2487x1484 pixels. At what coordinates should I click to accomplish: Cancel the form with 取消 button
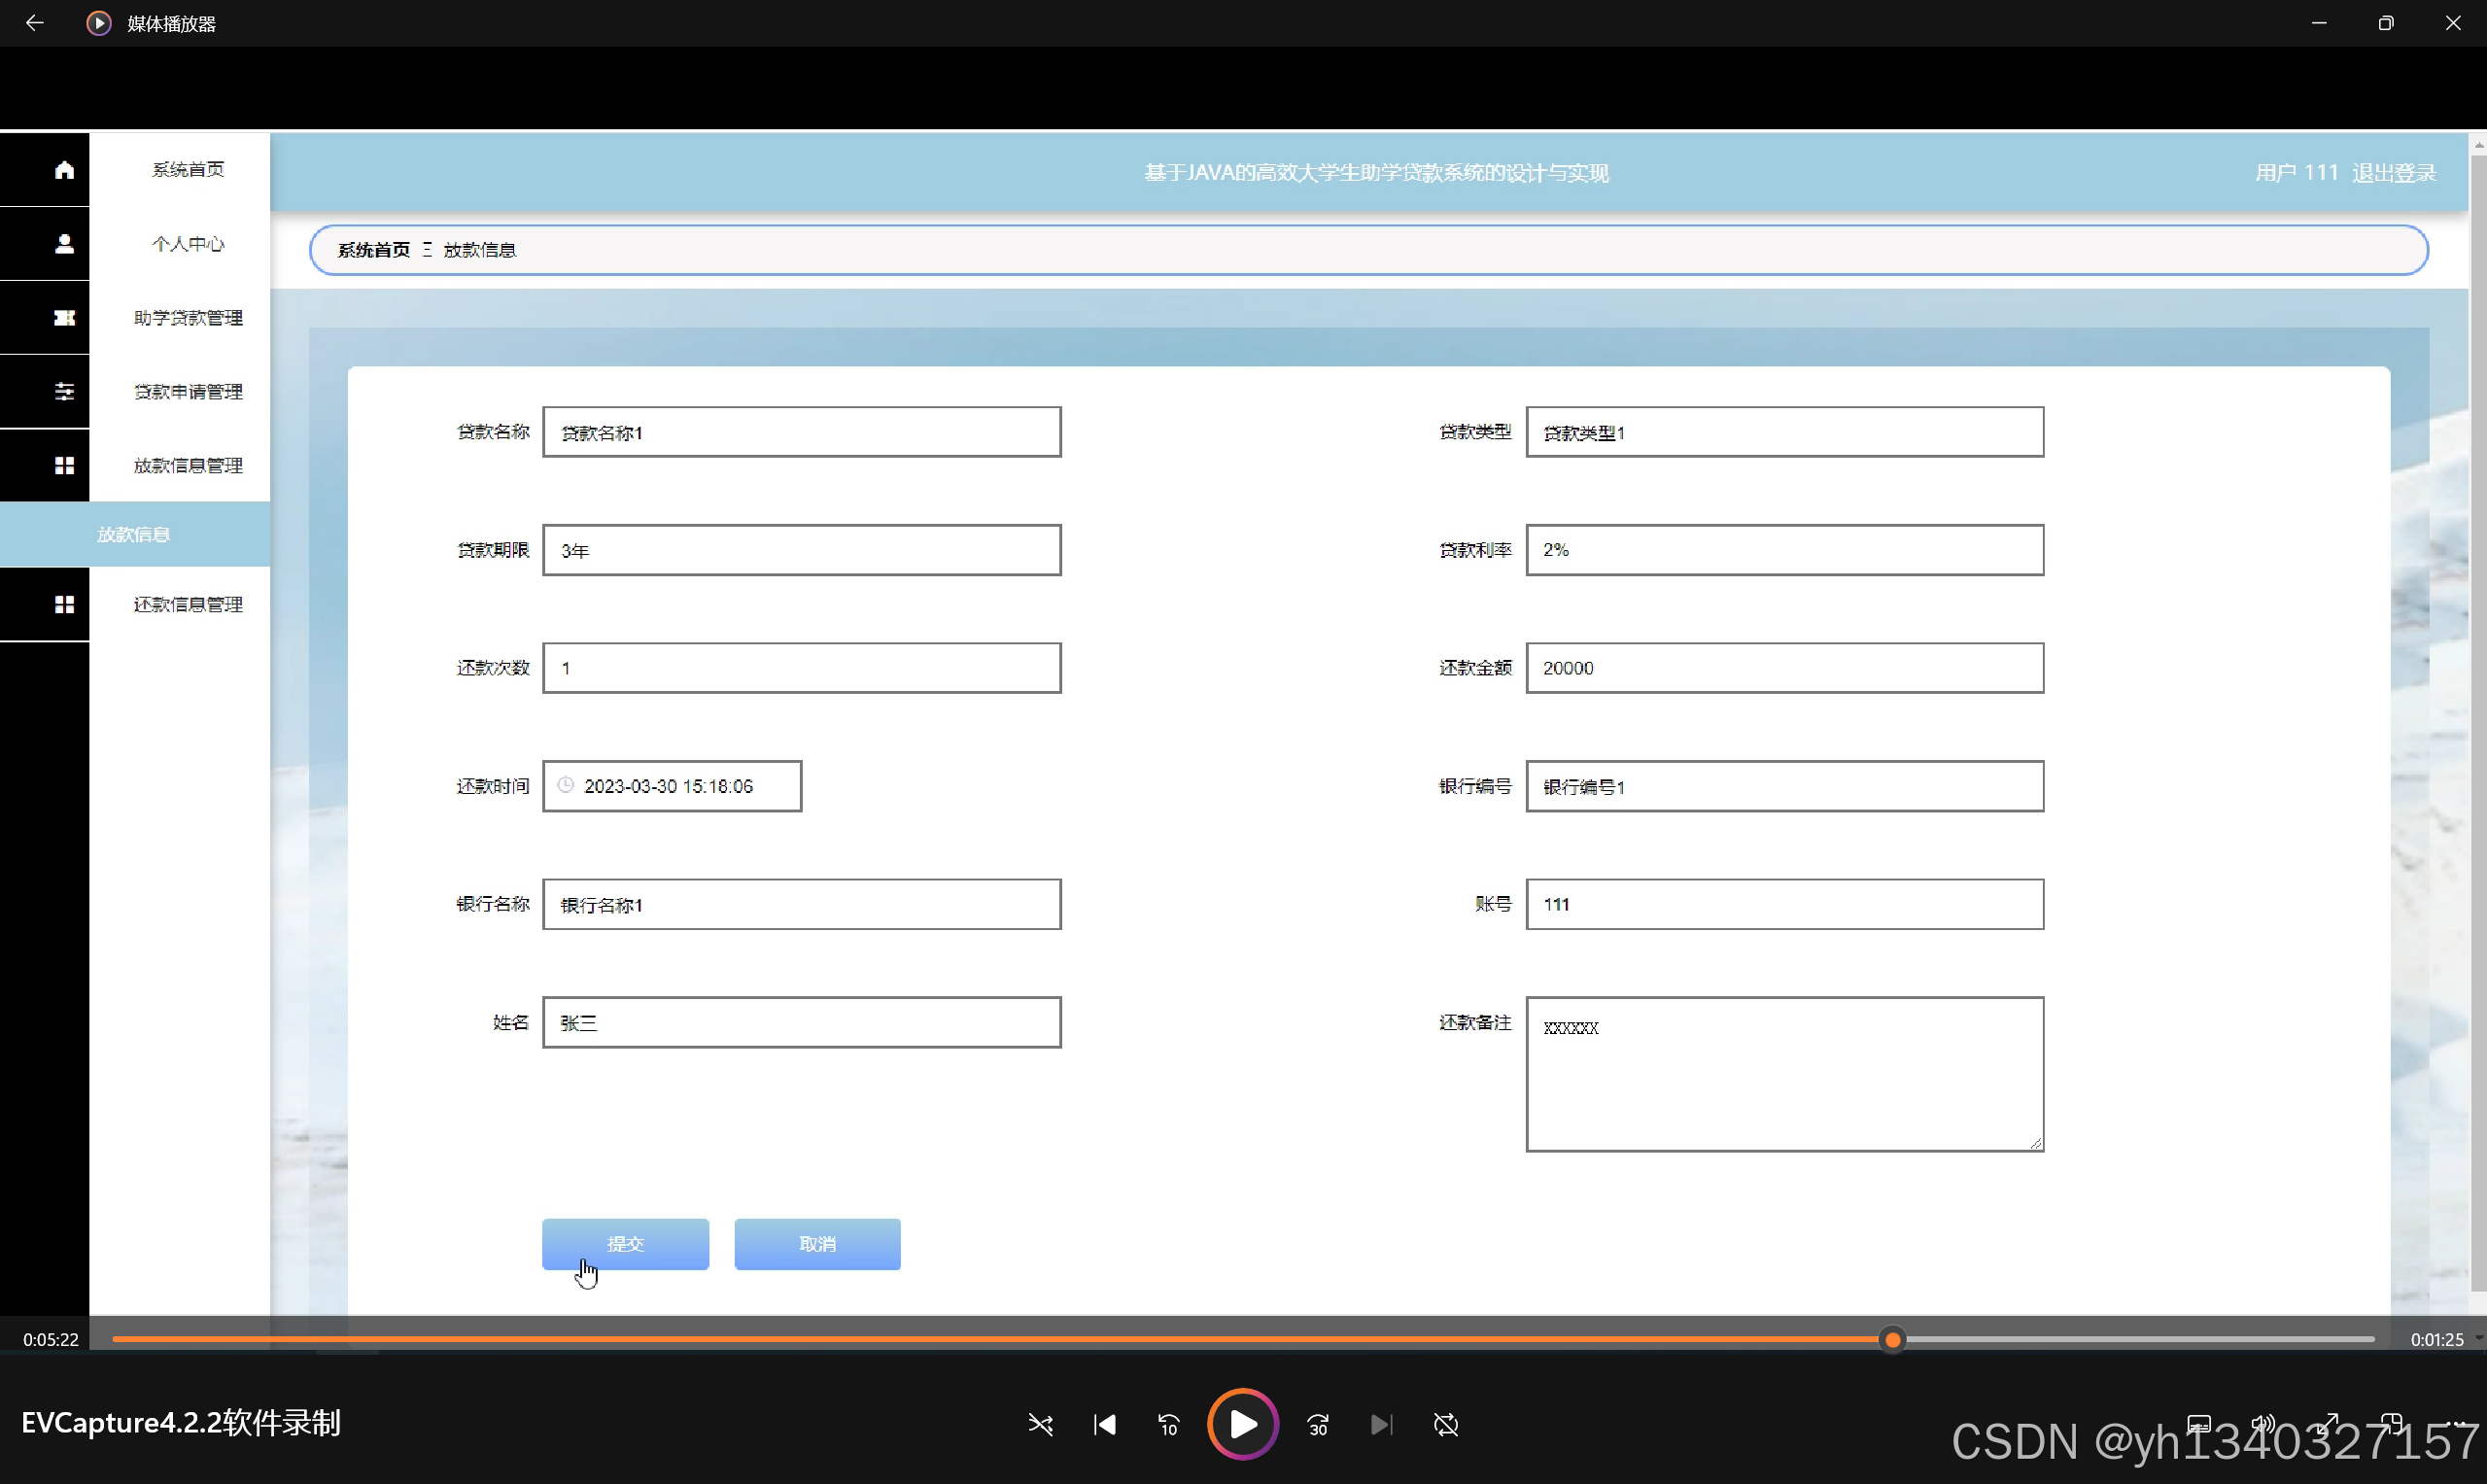point(818,1244)
